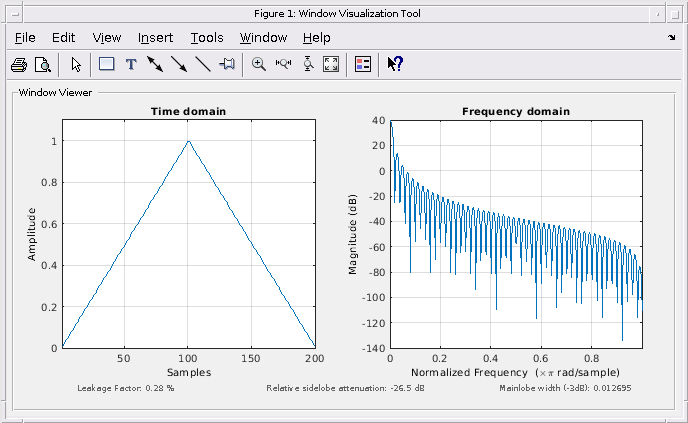
Task: Open the Tools menu
Action: point(207,38)
